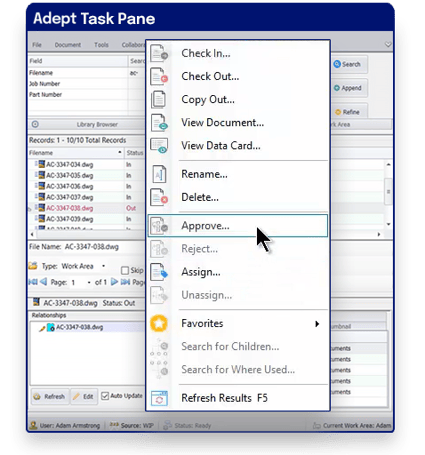425x455 pixels.
Task: Select Approve... menu entry
Action: (238, 226)
